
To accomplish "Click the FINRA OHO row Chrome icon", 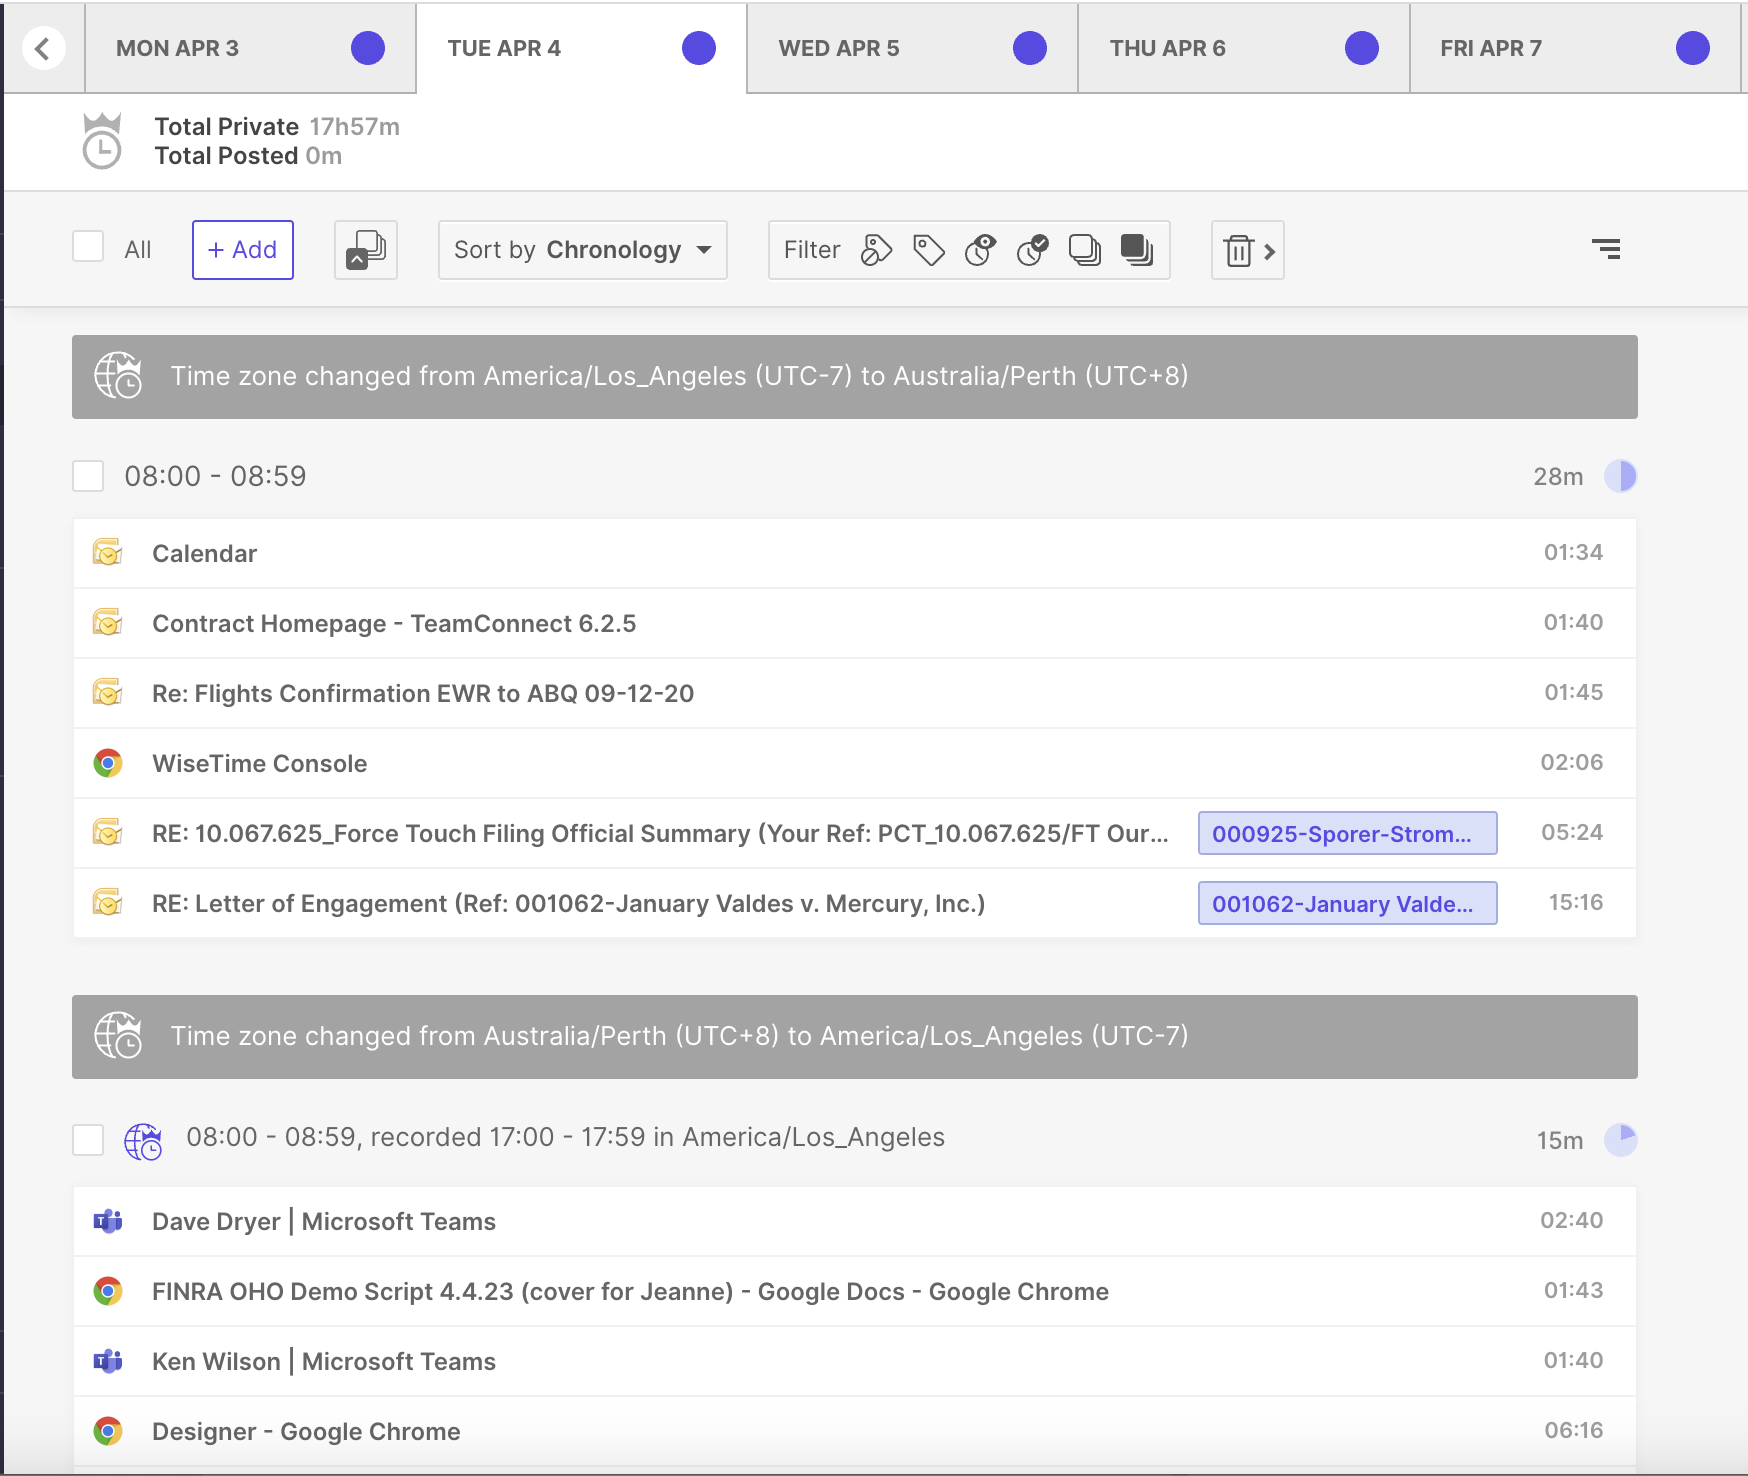I will 108,1291.
